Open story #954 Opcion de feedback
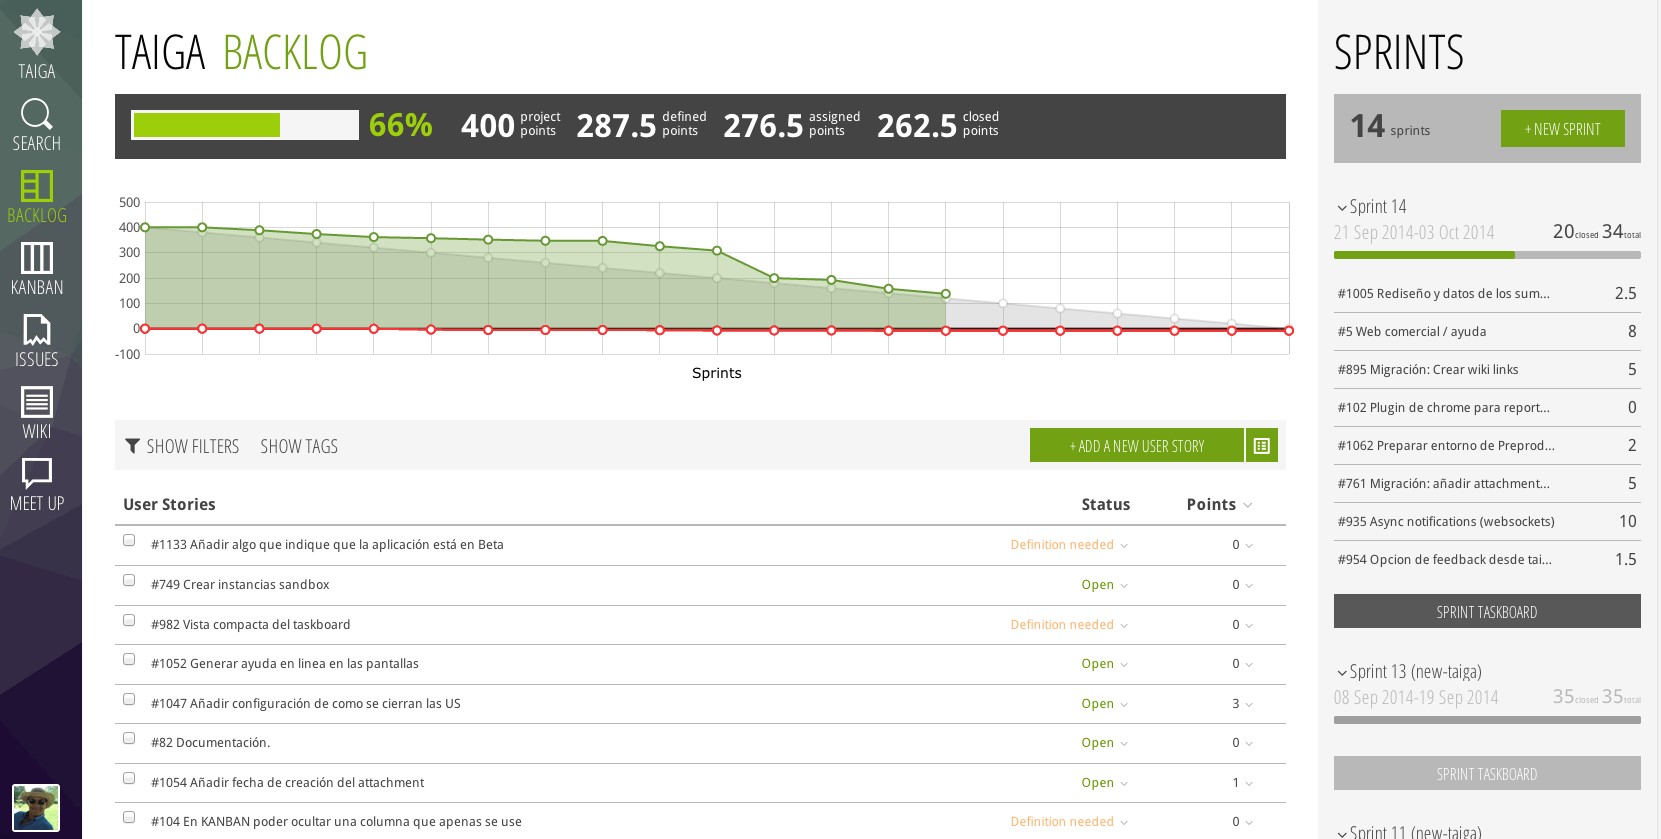 click(1445, 560)
